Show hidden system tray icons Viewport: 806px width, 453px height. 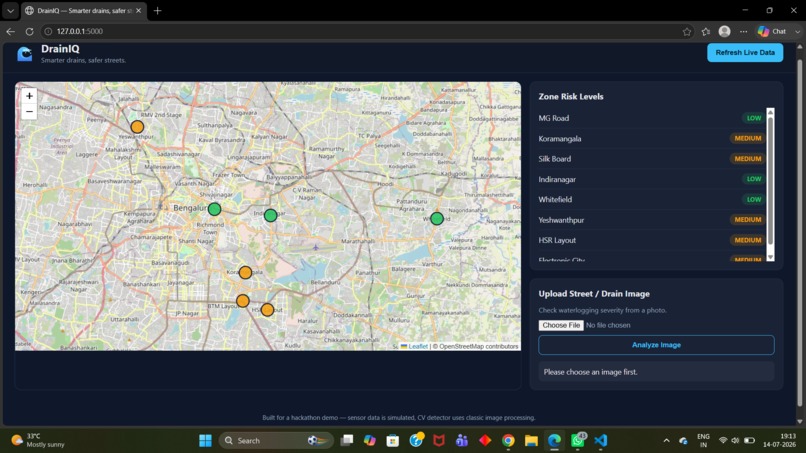666,441
